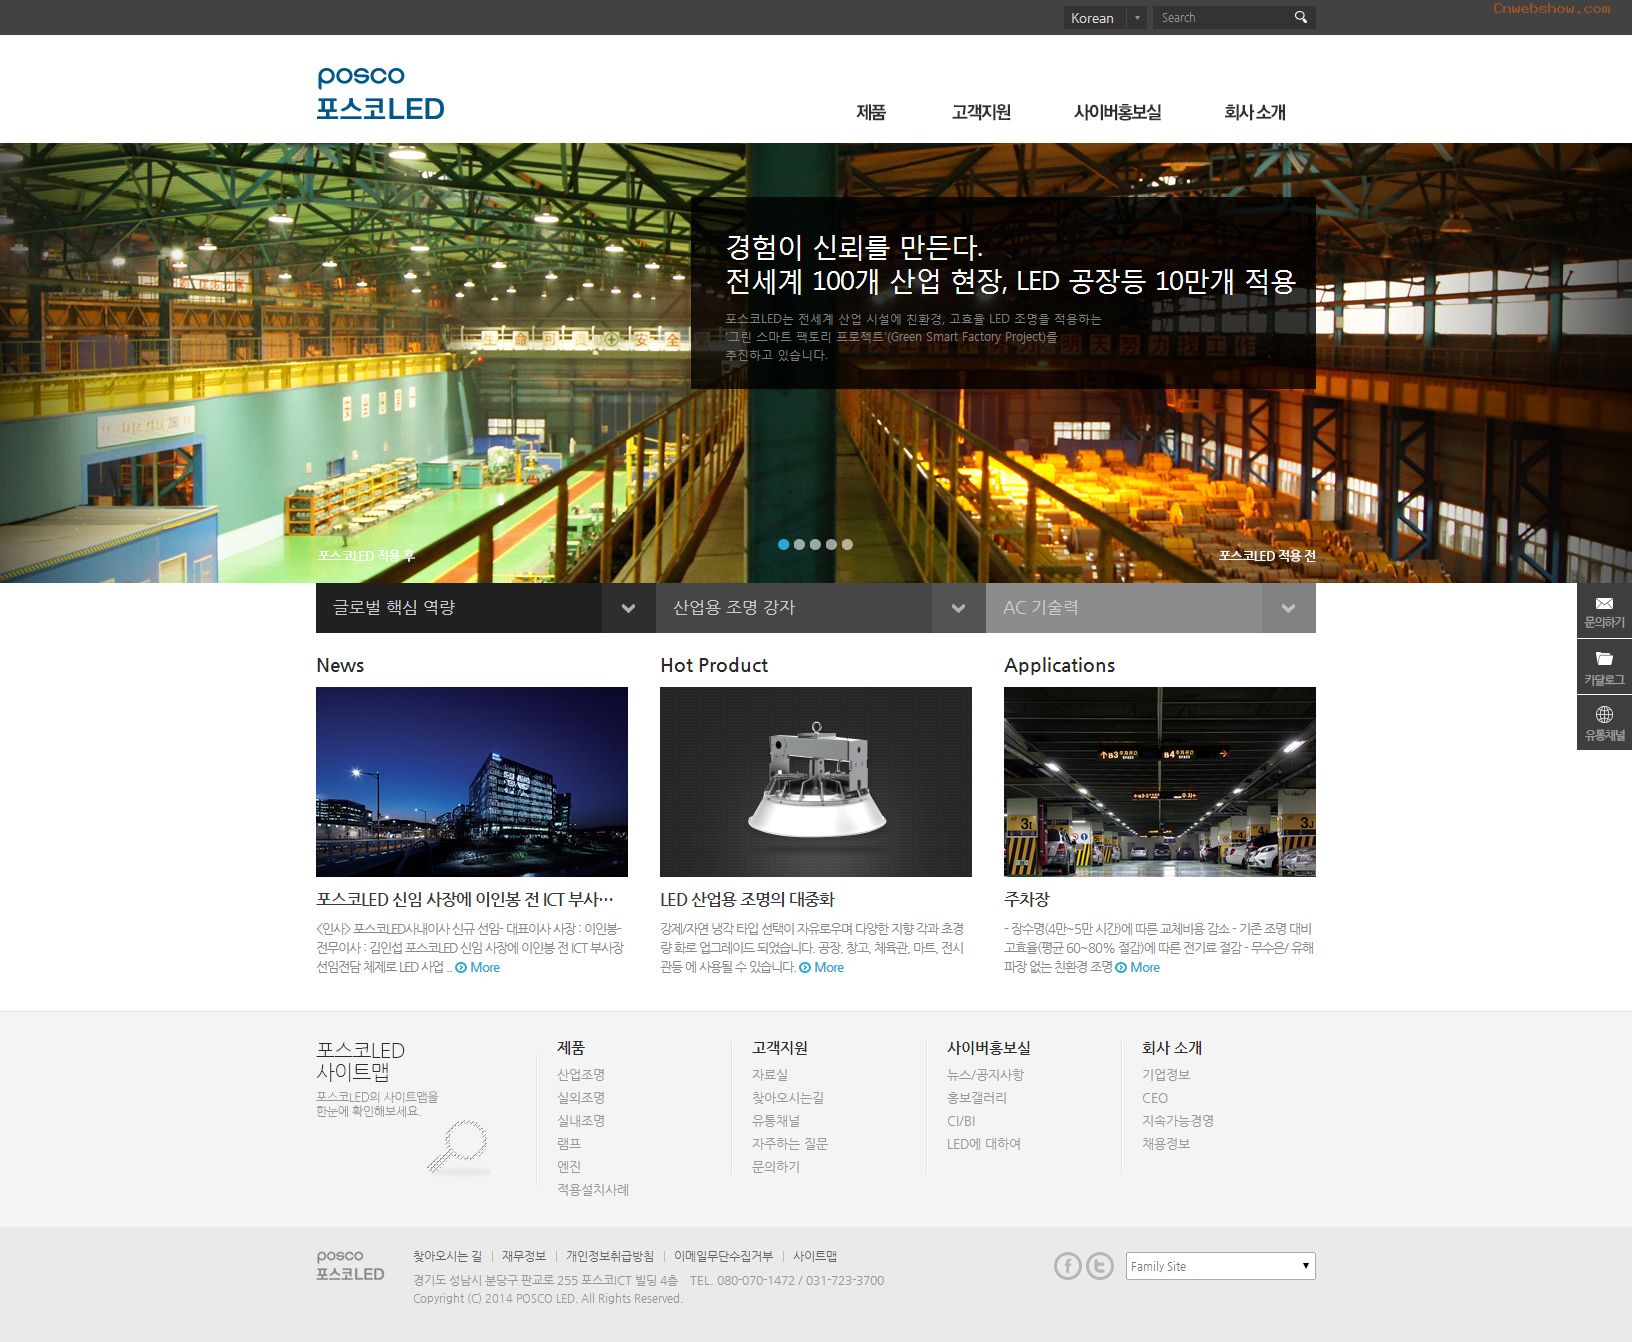This screenshot has width=1632, height=1342.
Task: Click the grey POSCO footer logo
Action: 350,1265
